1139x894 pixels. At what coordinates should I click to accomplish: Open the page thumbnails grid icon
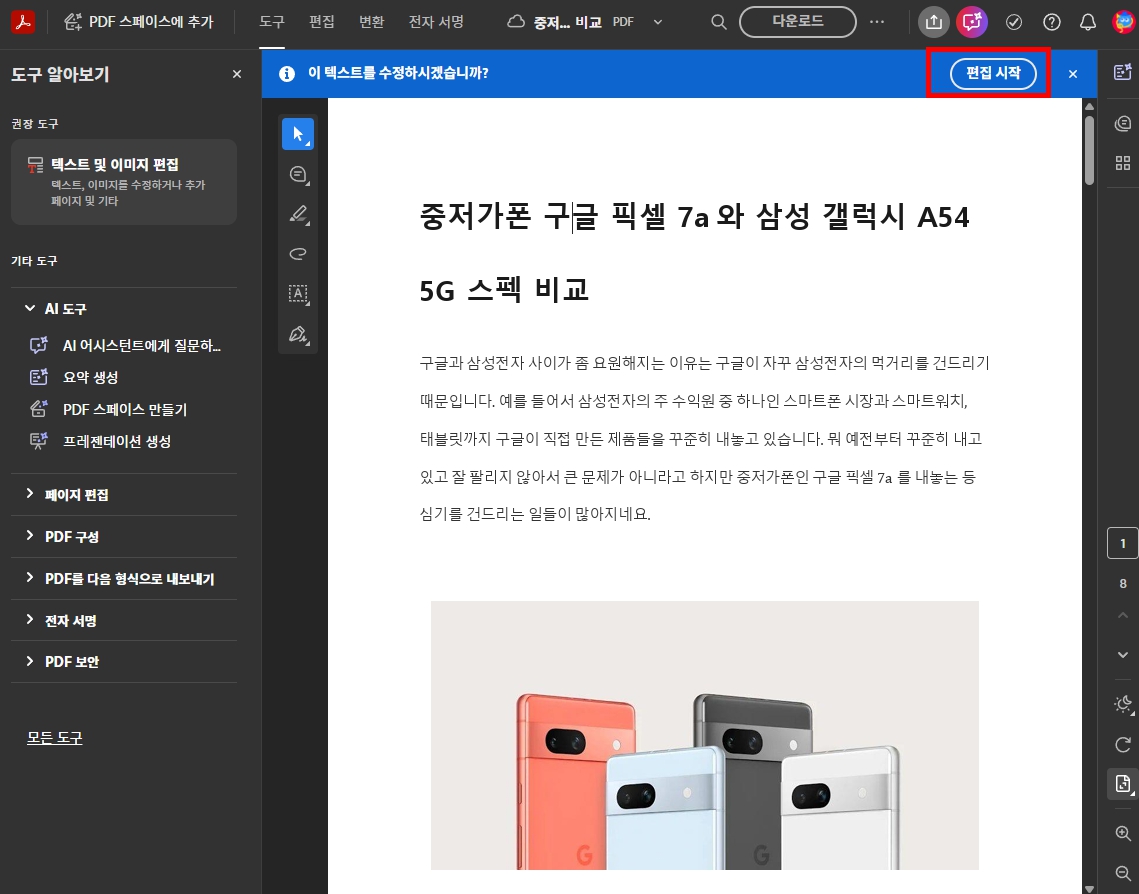coord(1122,163)
